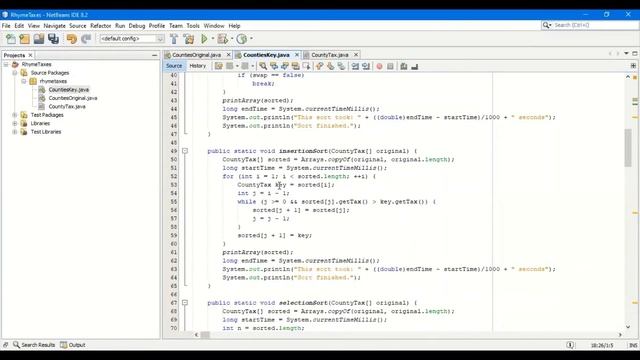Run the project with green arrow
This screenshot has height=360, width=640.
[x=204, y=39]
